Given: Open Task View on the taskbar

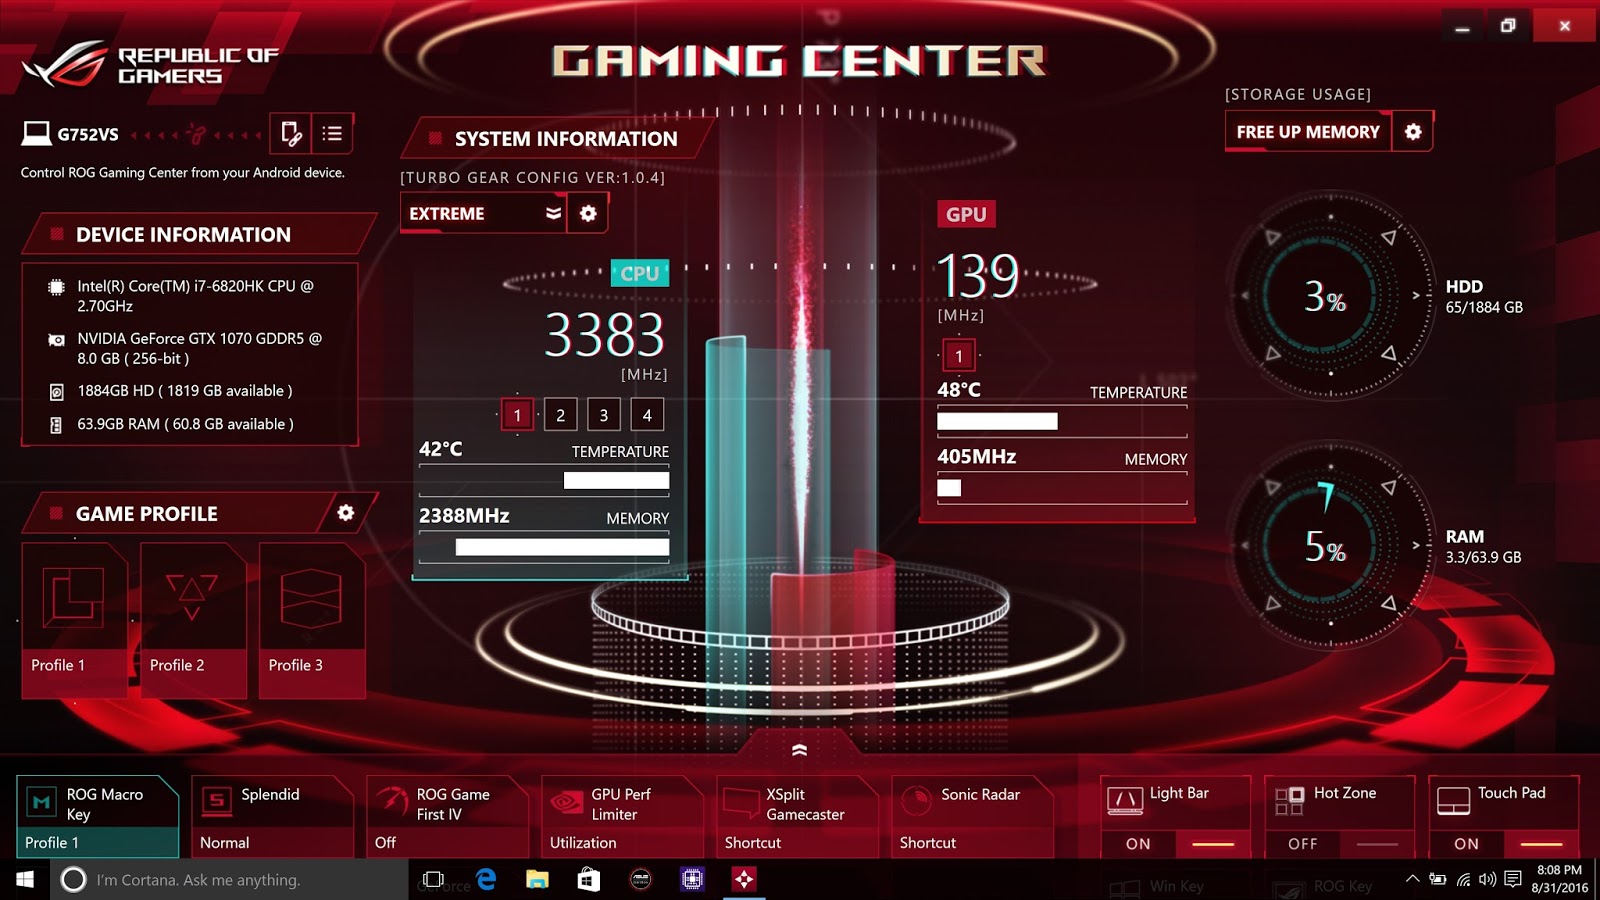Looking at the screenshot, I should click(433, 879).
